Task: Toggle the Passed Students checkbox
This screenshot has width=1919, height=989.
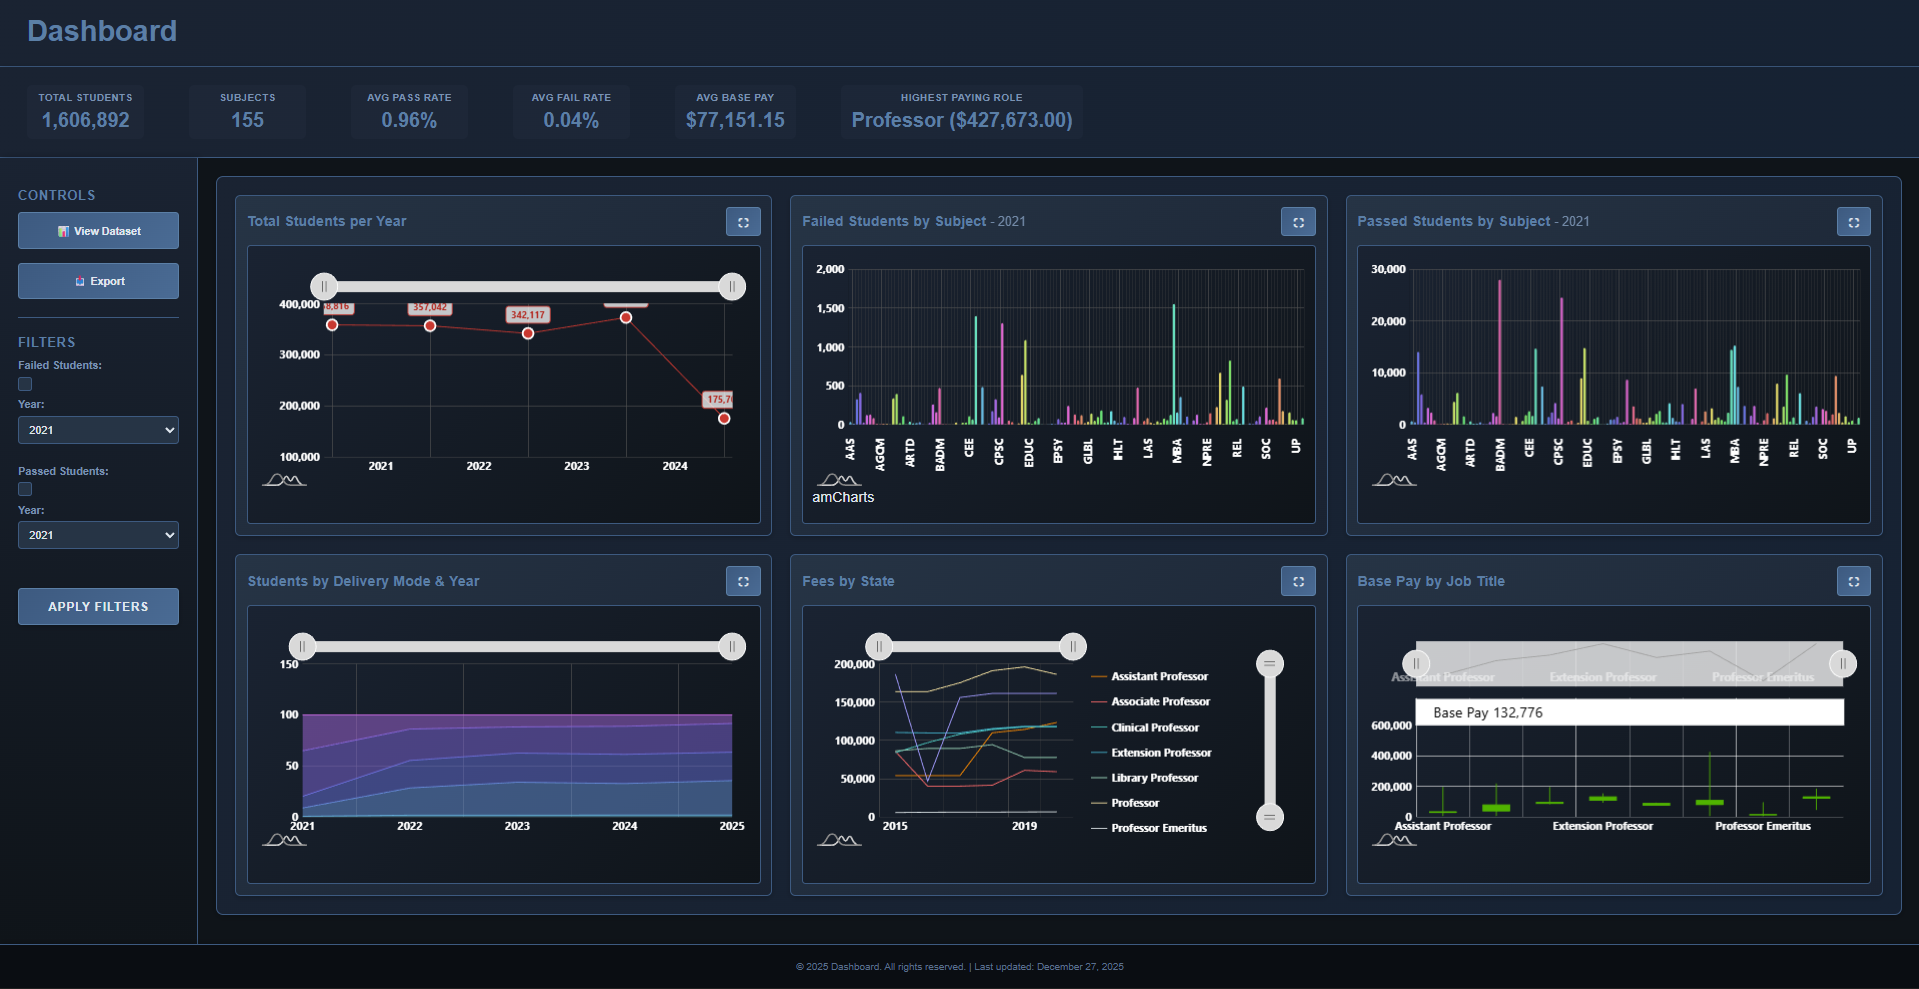Action: [x=25, y=489]
